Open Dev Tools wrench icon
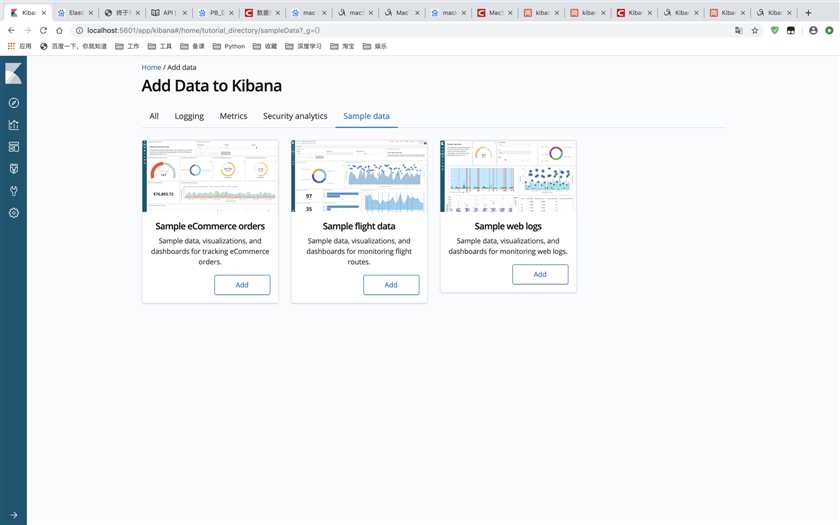 pyautogui.click(x=13, y=191)
